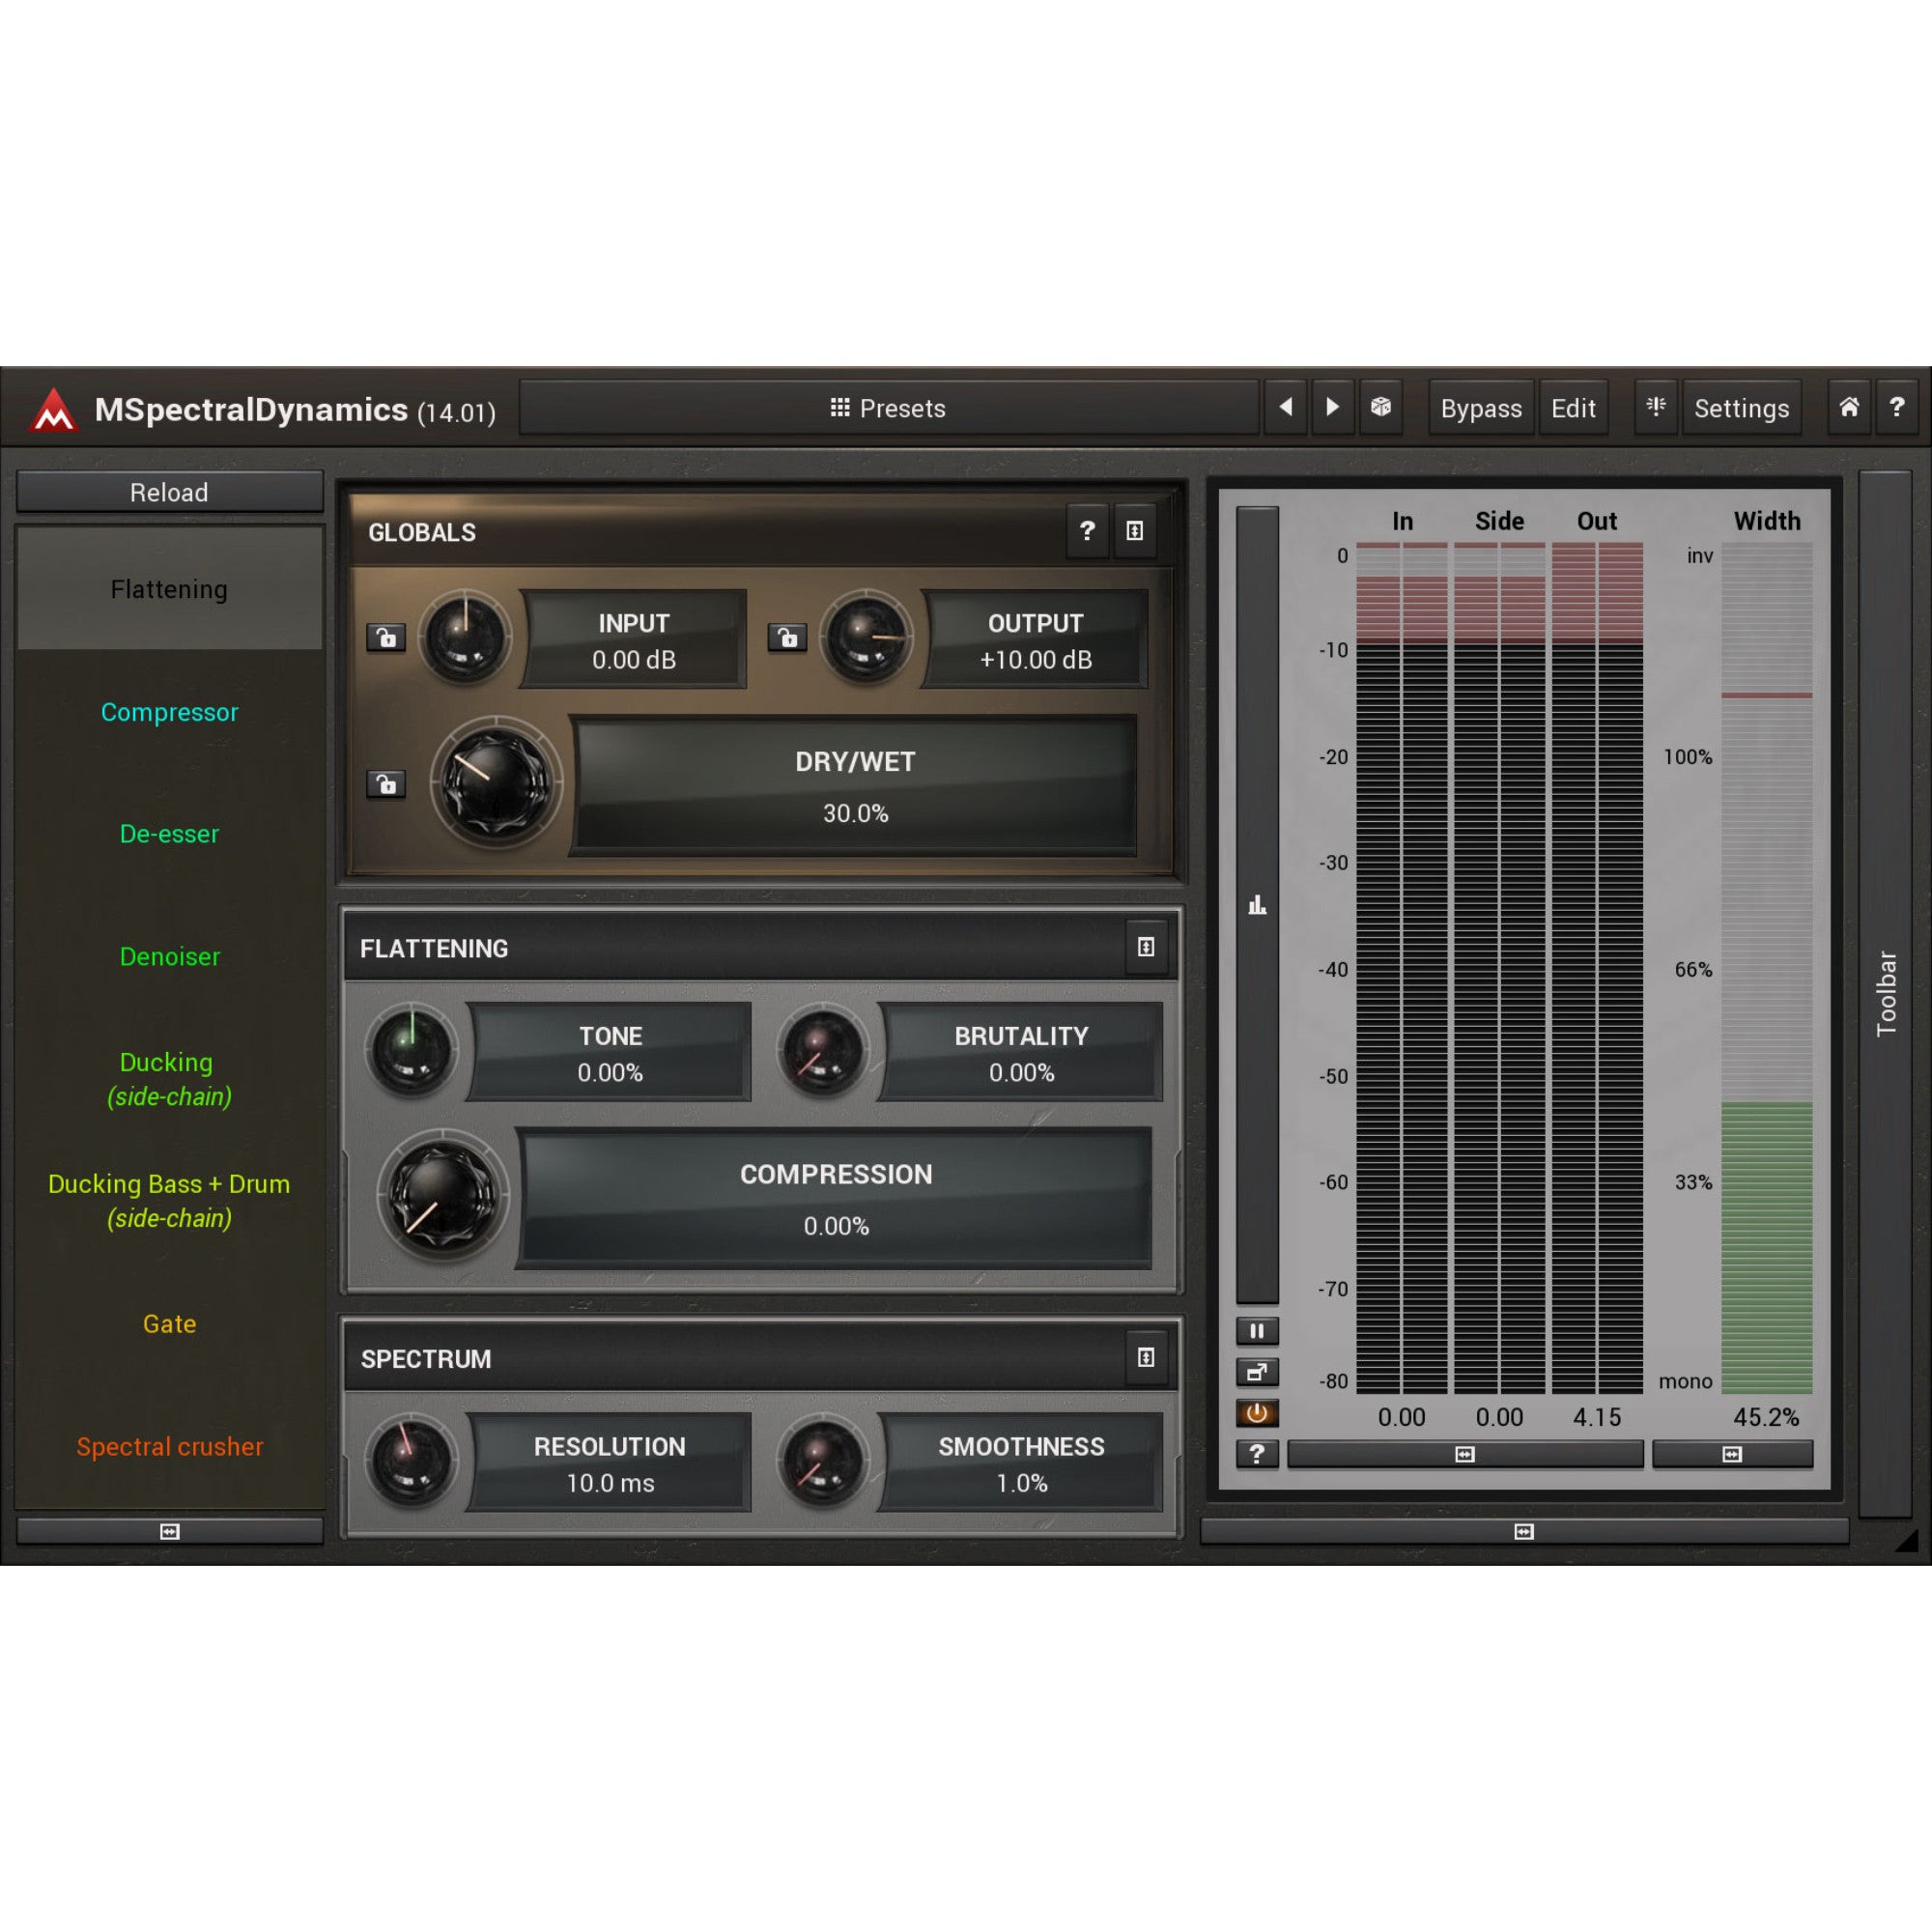
Task: Pause the meters
Action: pyautogui.click(x=1257, y=1331)
